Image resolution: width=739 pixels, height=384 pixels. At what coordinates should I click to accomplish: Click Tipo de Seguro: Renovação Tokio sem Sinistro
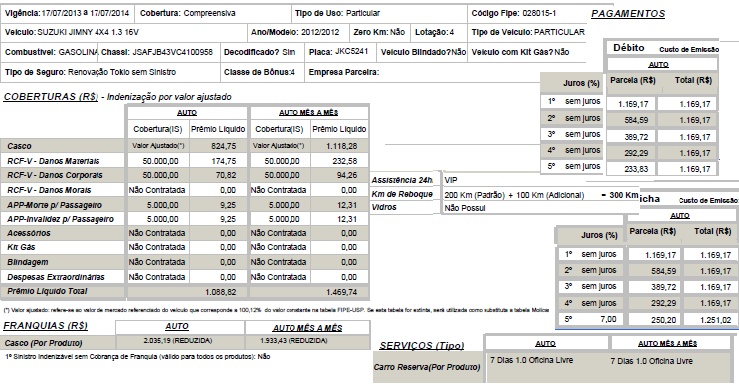point(90,72)
